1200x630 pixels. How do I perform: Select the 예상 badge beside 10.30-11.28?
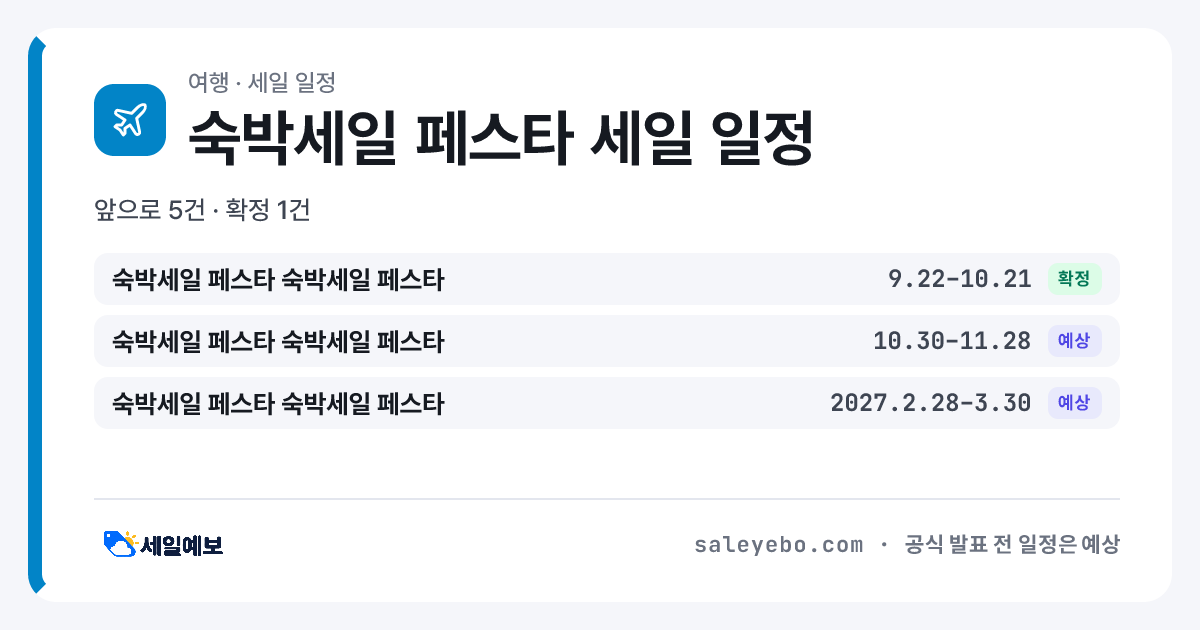click(1074, 341)
